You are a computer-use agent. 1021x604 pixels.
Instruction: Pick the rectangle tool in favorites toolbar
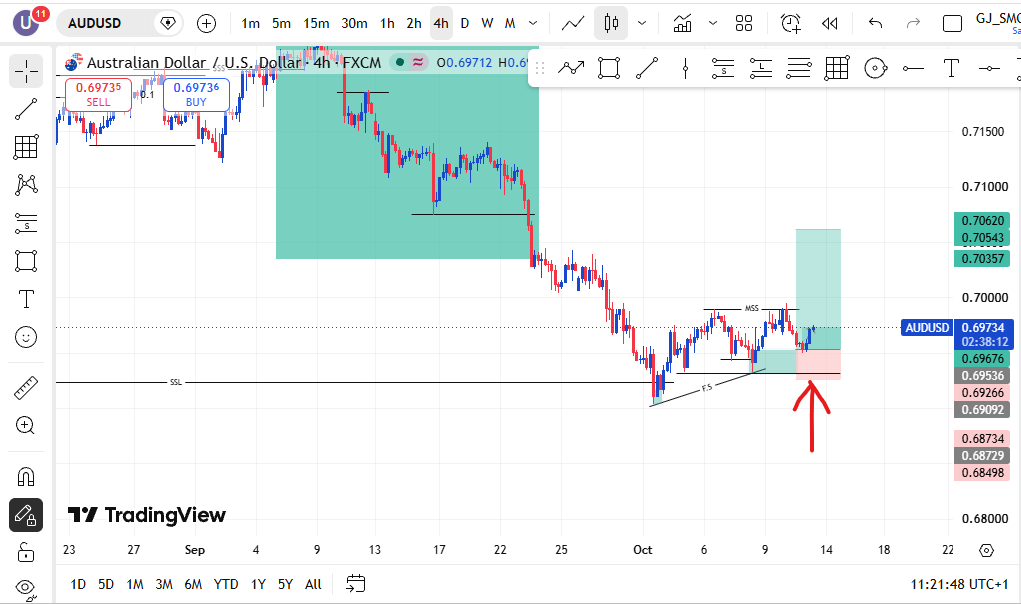click(x=609, y=68)
